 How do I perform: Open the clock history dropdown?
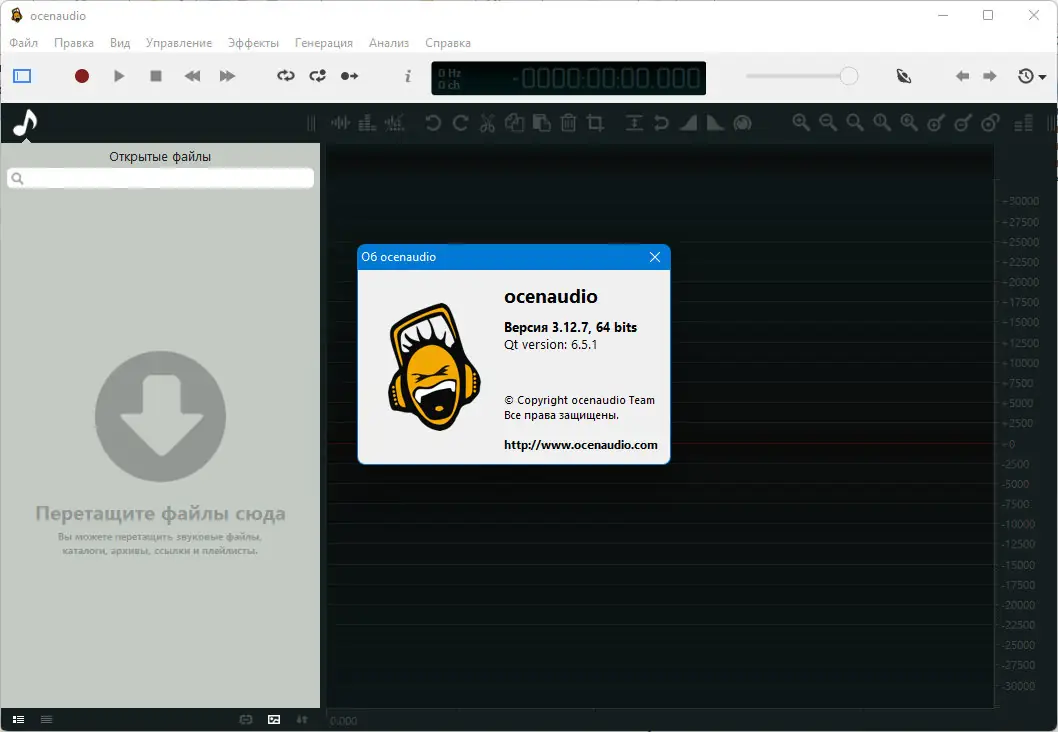point(1032,76)
